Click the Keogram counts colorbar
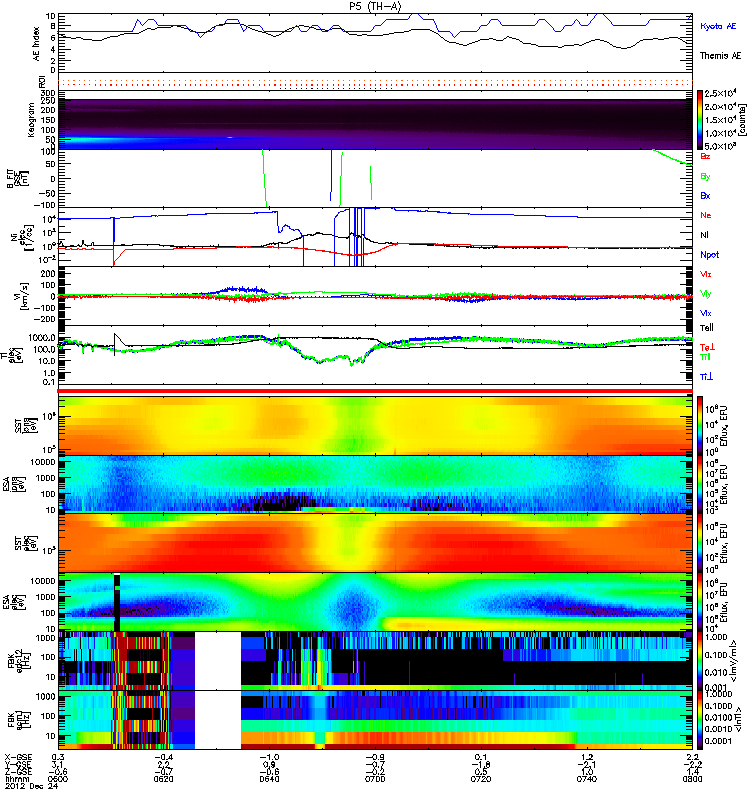 click(x=700, y=120)
